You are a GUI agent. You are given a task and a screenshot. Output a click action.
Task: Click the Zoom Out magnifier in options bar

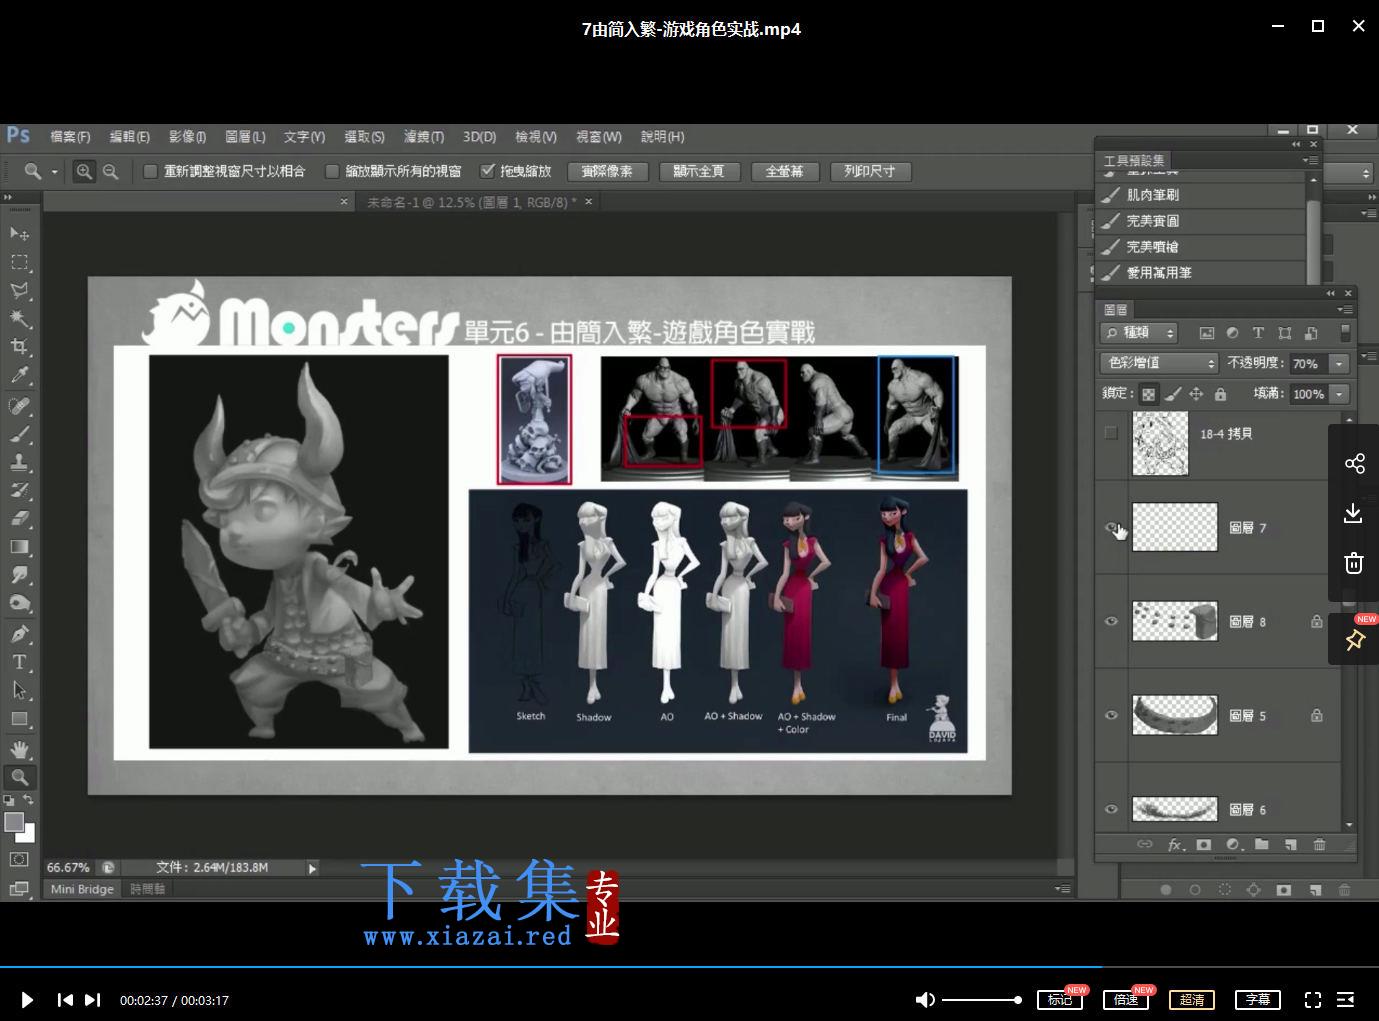111,172
